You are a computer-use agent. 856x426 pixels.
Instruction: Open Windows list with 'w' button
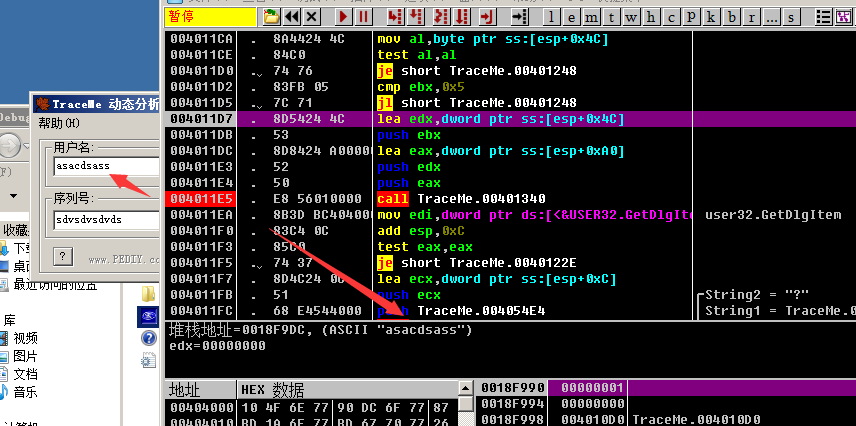point(632,17)
